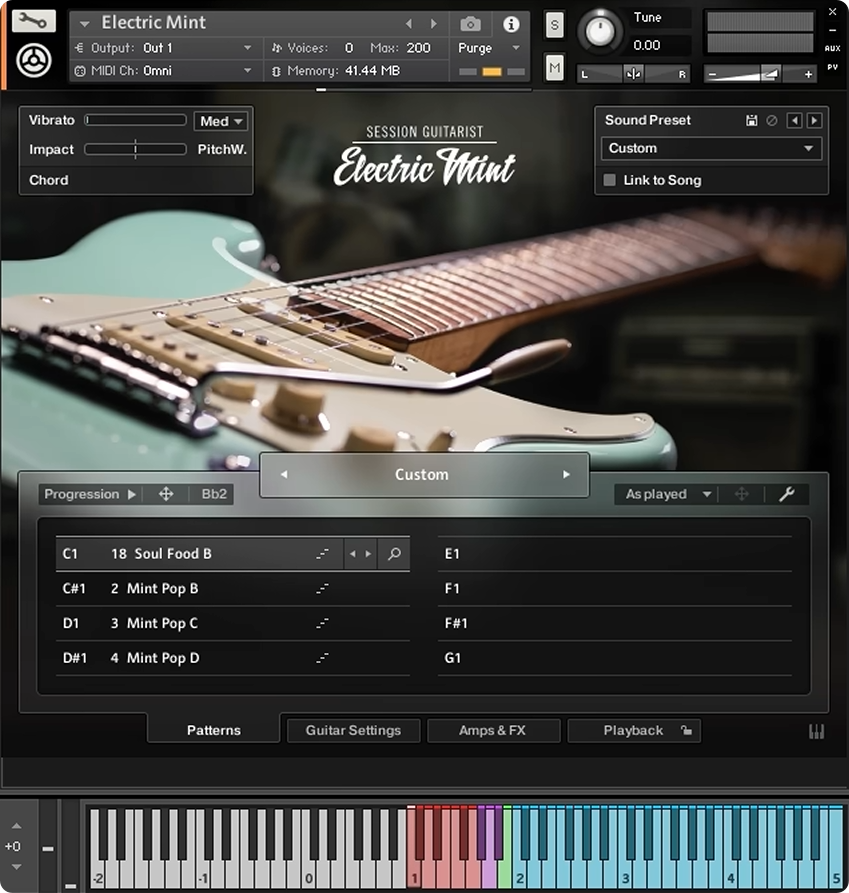Shift the keyboard octave down with the arrow
849x893 pixels.
(17, 867)
